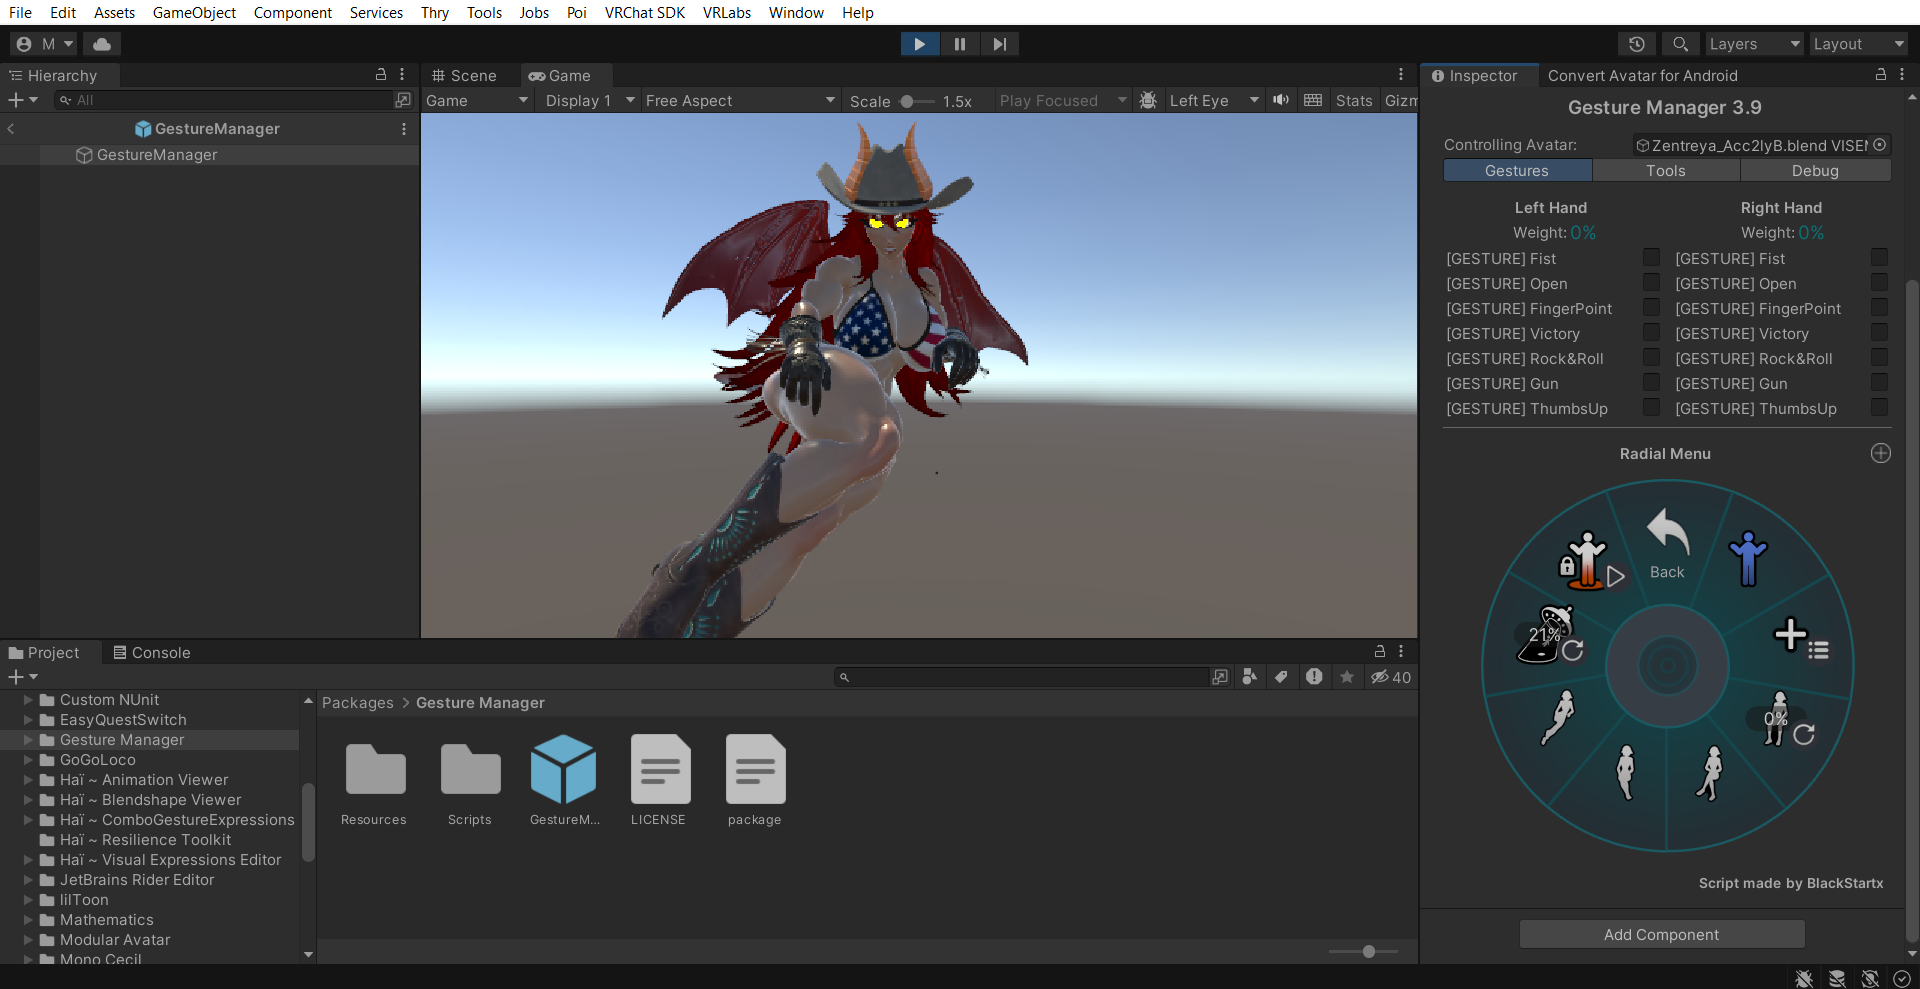Click the add button beside Radial Menu
Screen dimensions: 1920x989
click(x=1880, y=453)
